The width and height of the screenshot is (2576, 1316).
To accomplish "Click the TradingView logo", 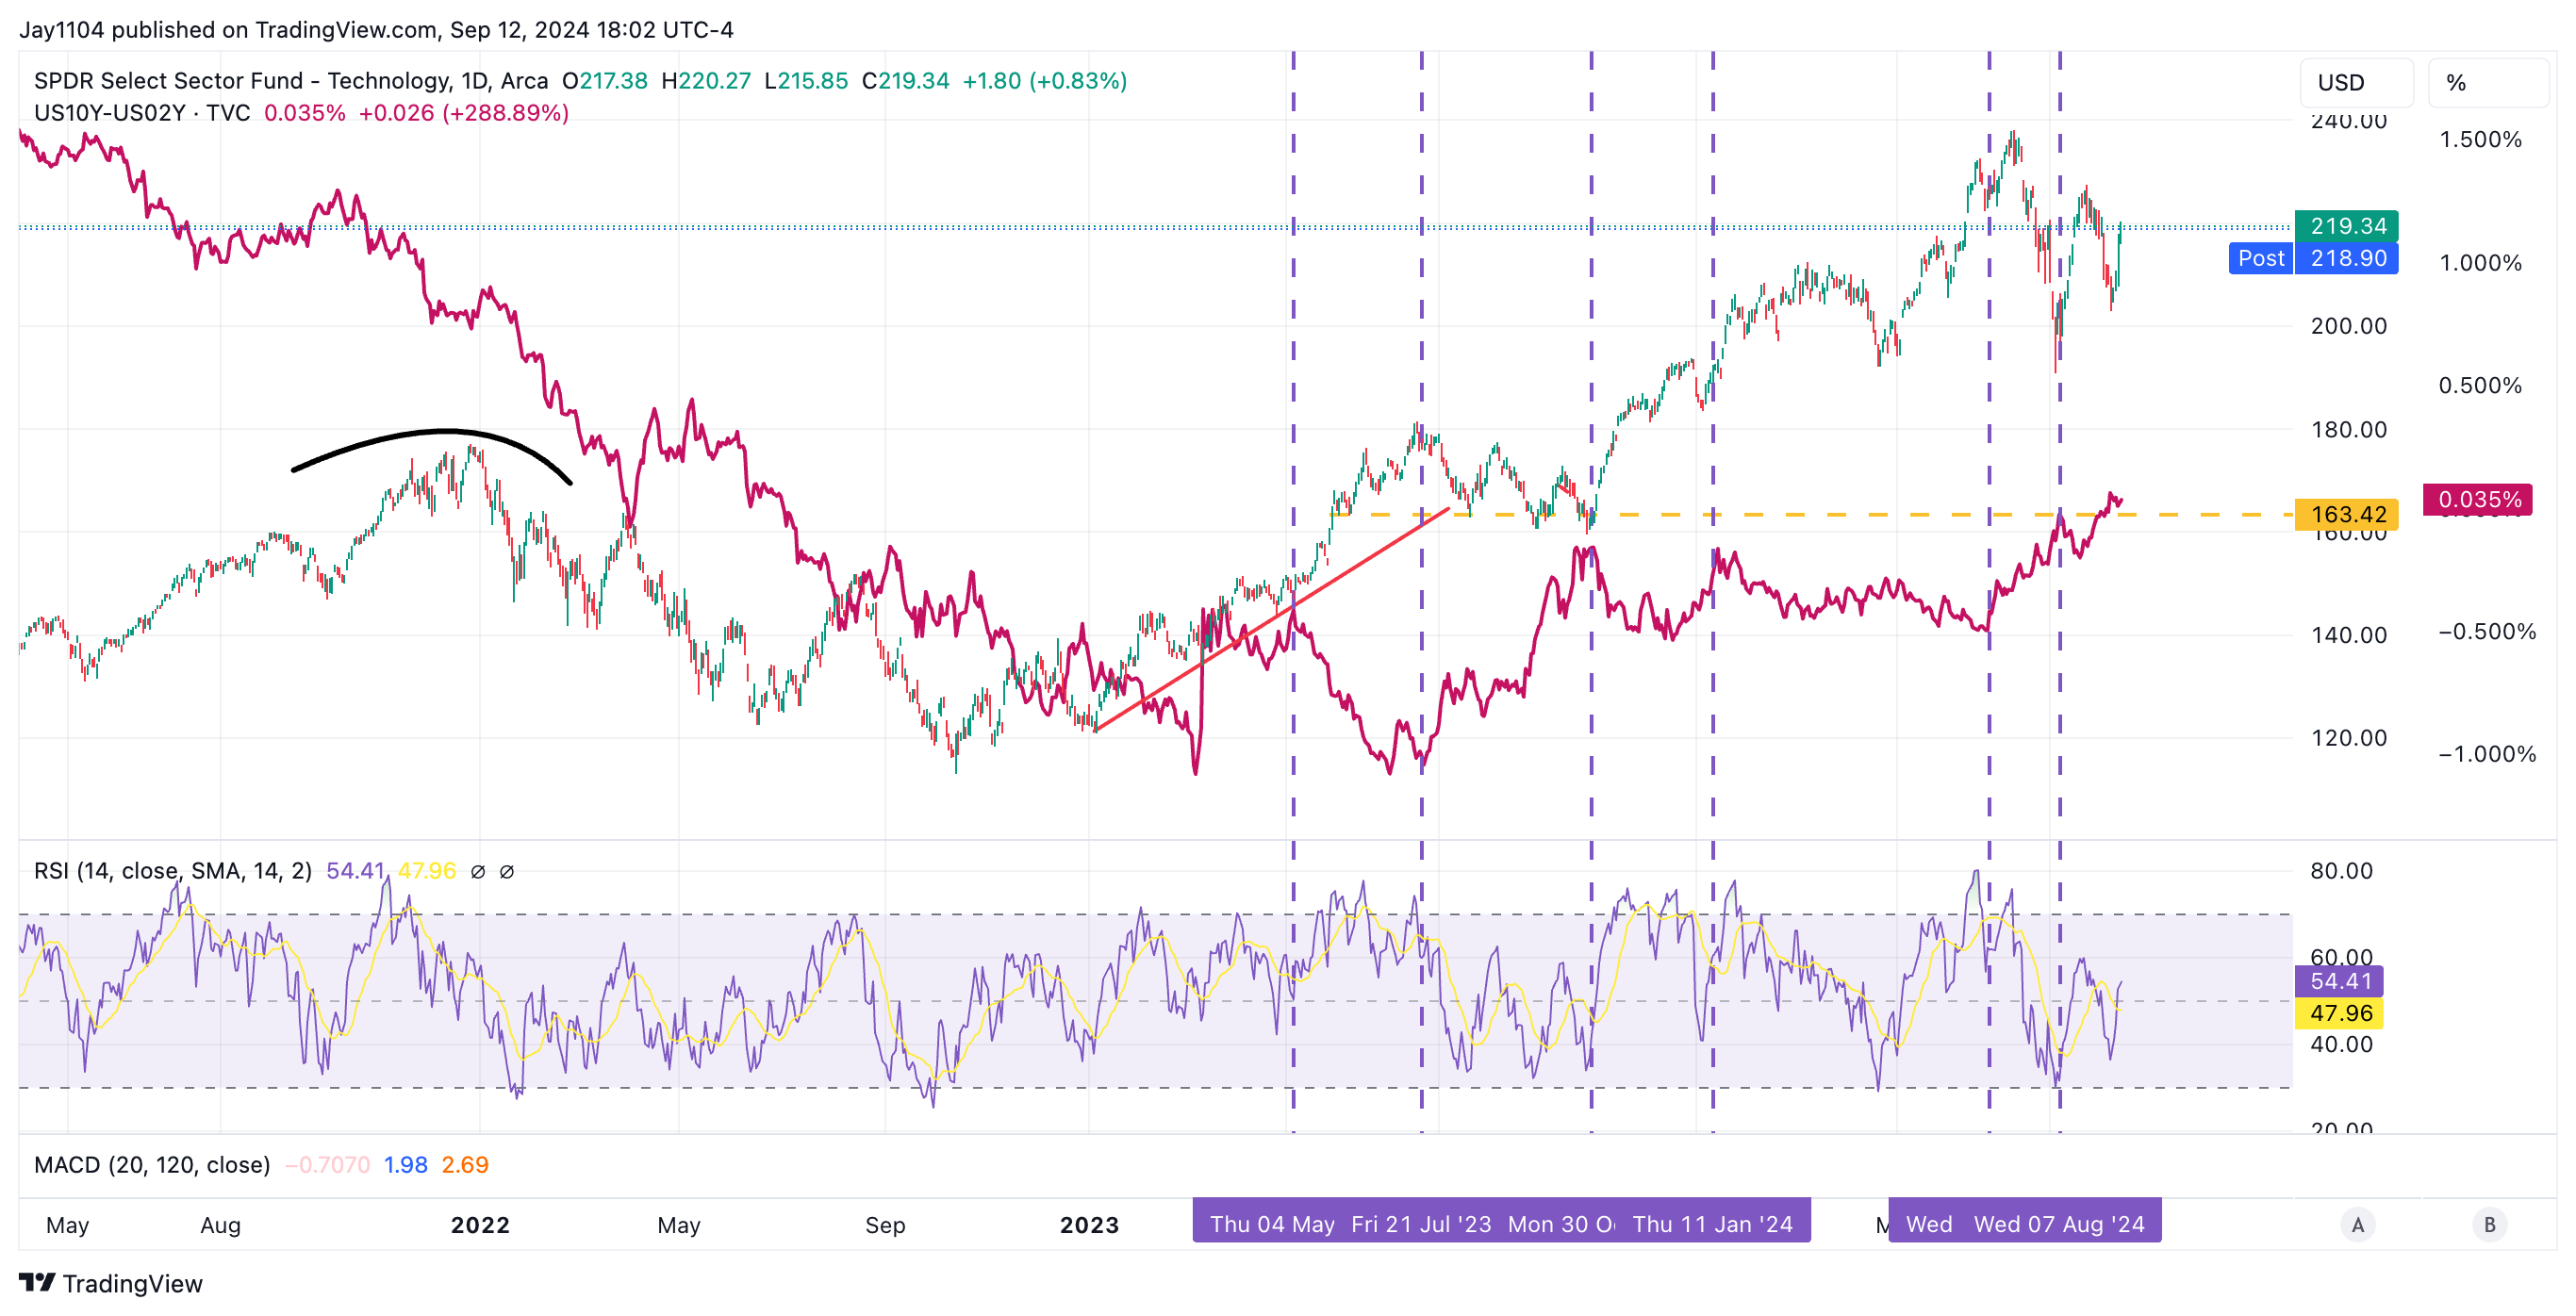I will coord(111,1283).
